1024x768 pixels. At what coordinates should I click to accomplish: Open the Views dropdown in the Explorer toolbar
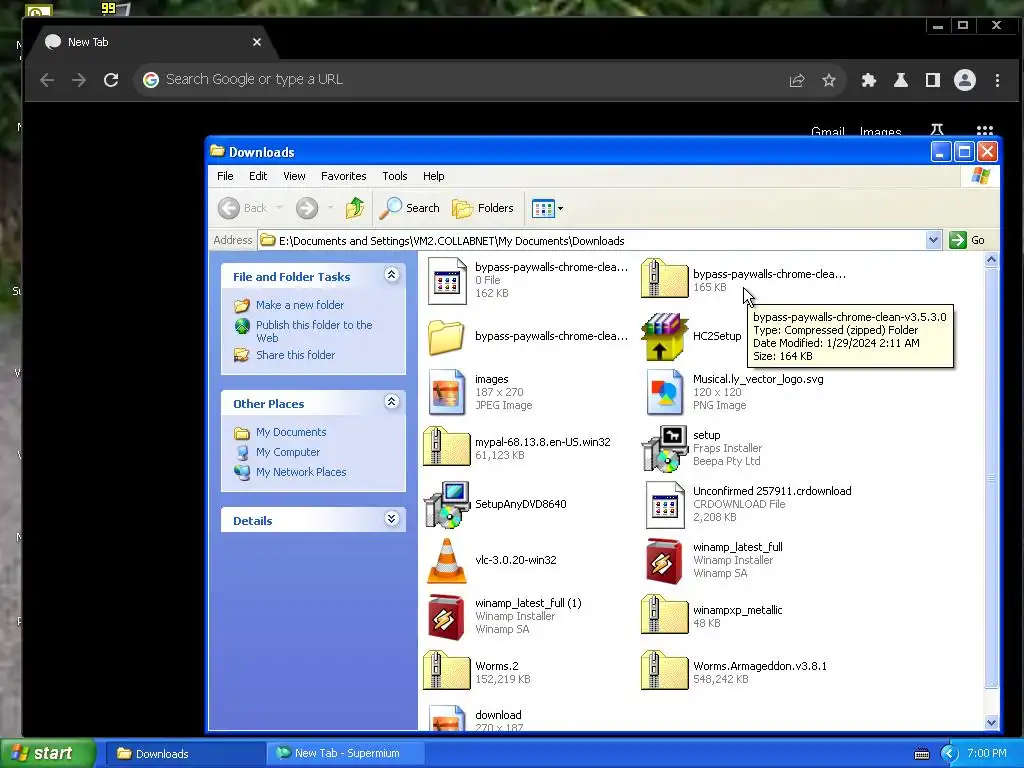pyautogui.click(x=547, y=208)
